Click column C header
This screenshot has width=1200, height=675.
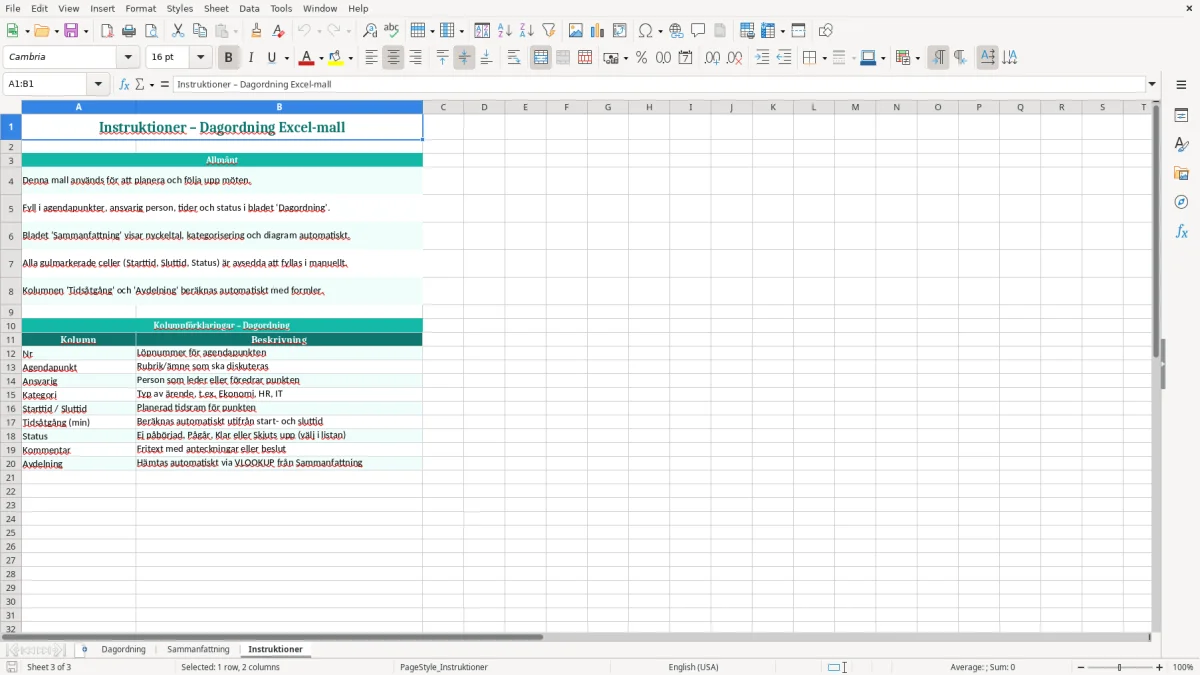[x=443, y=107]
